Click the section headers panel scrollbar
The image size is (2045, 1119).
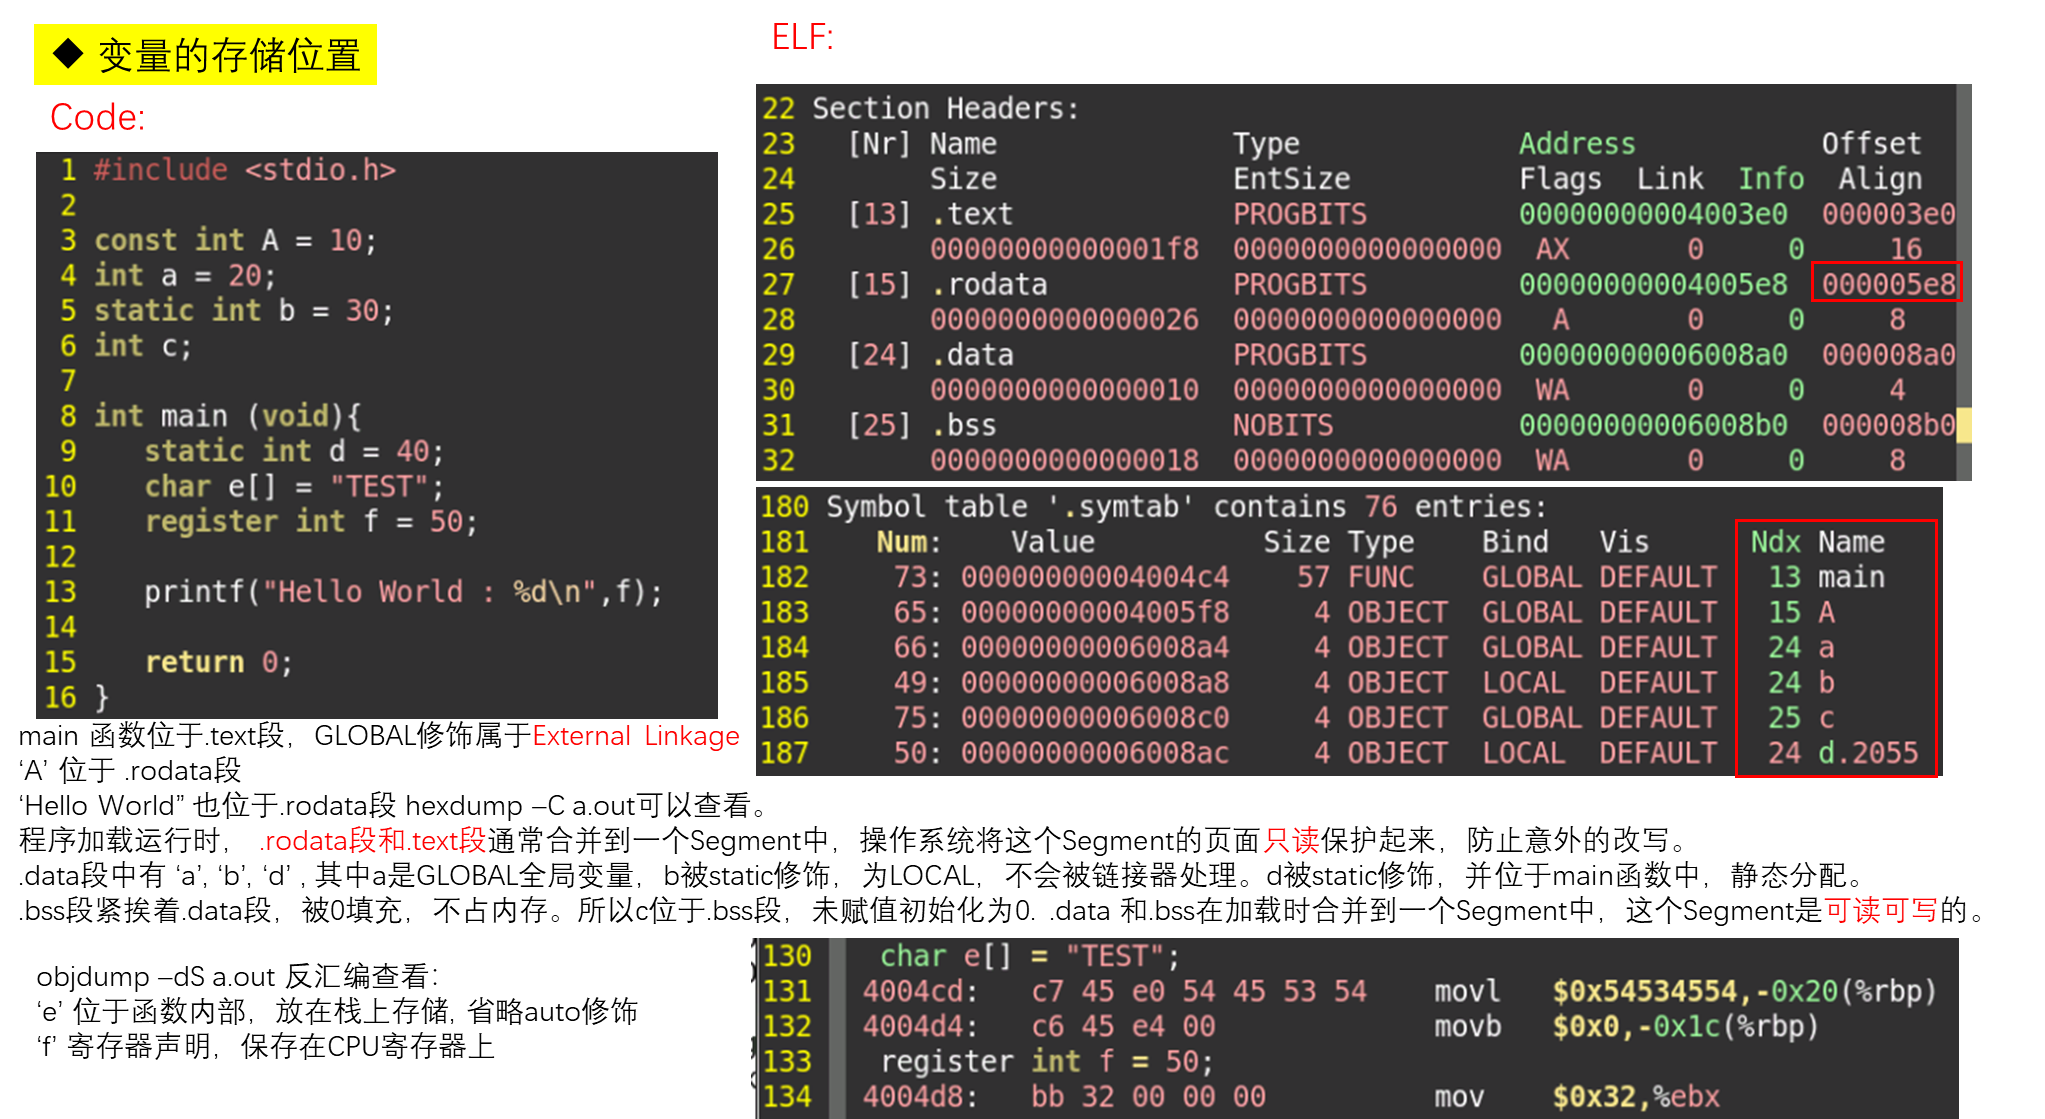[x=1964, y=282]
